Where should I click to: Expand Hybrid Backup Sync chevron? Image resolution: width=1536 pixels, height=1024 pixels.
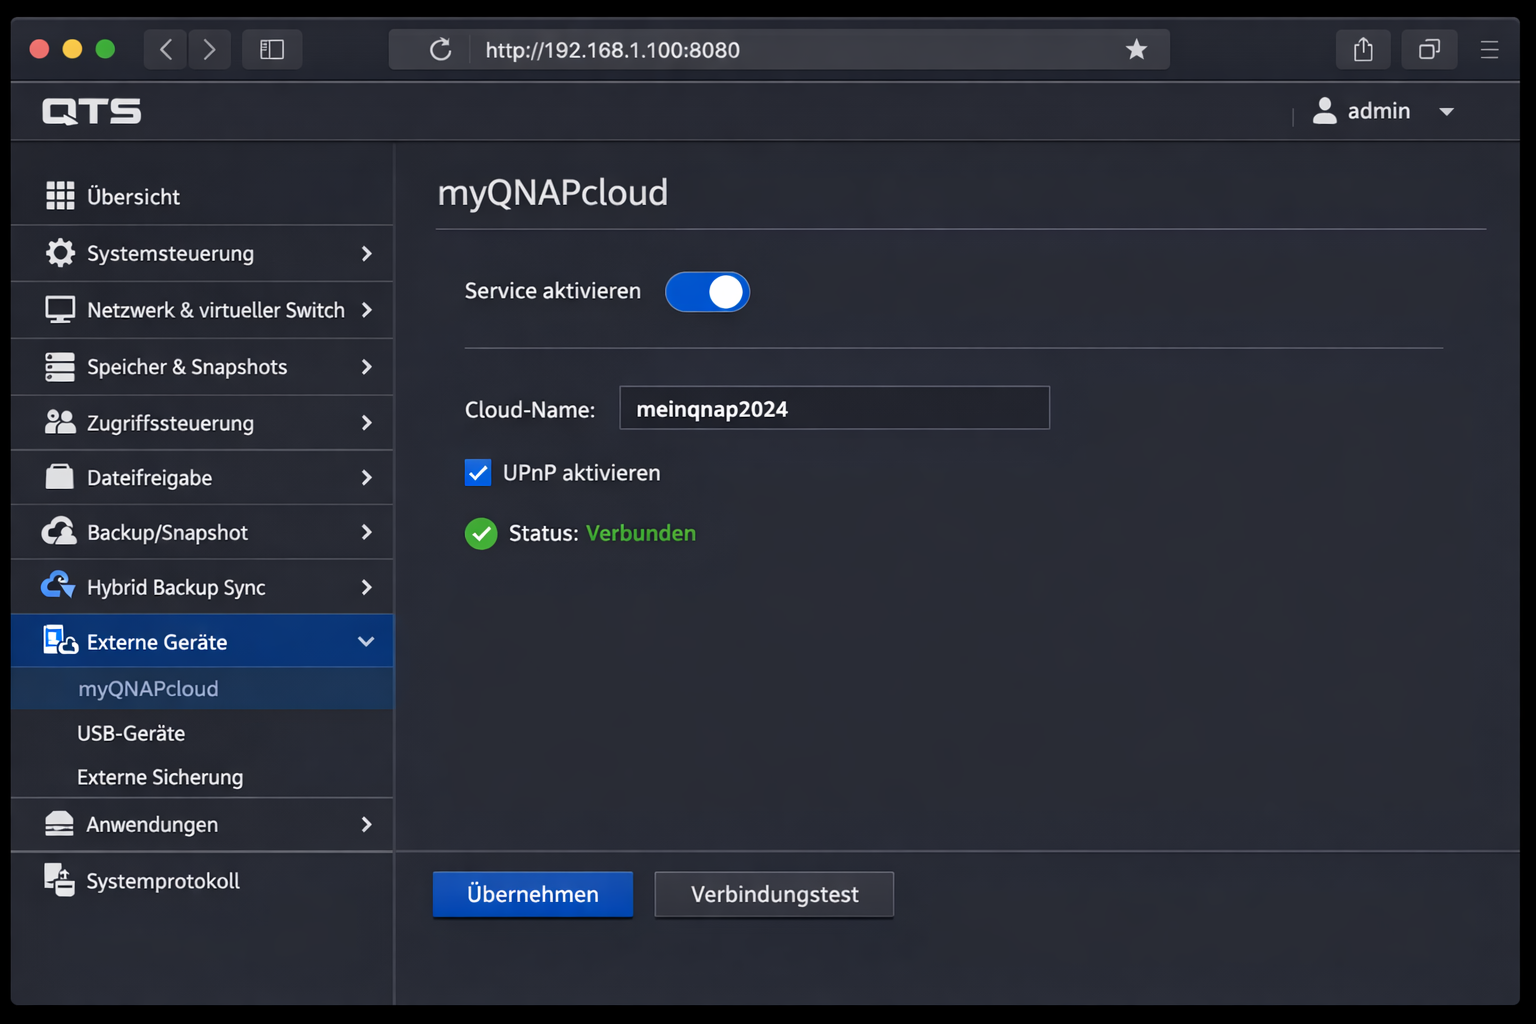click(x=367, y=587)
